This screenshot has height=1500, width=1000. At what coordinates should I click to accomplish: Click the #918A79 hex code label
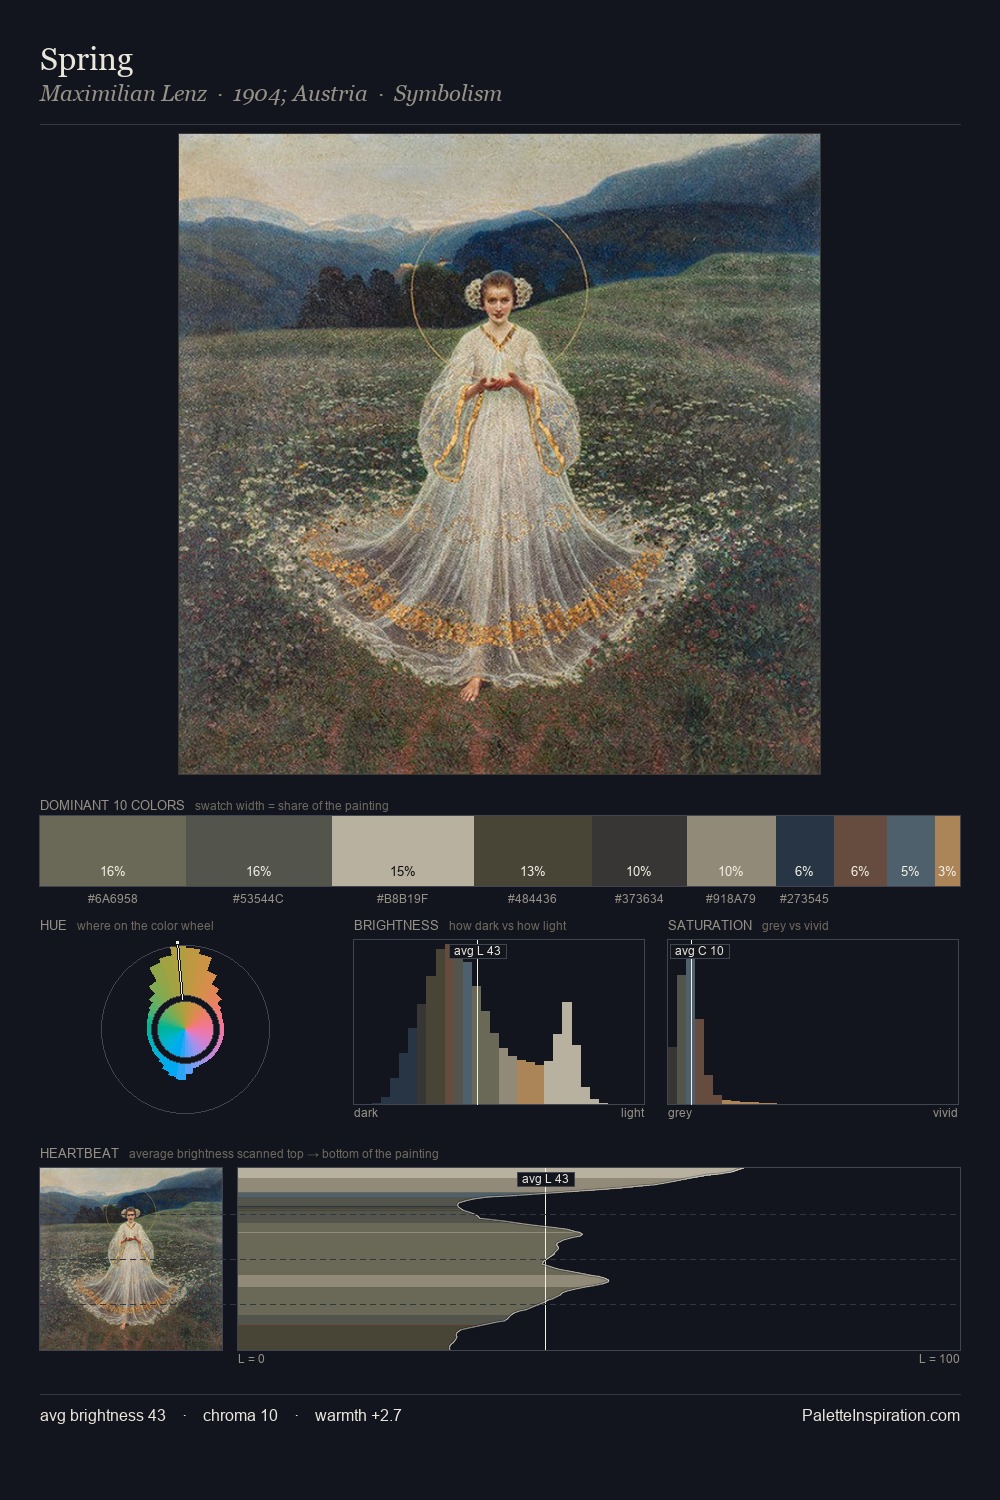point(731,899)
